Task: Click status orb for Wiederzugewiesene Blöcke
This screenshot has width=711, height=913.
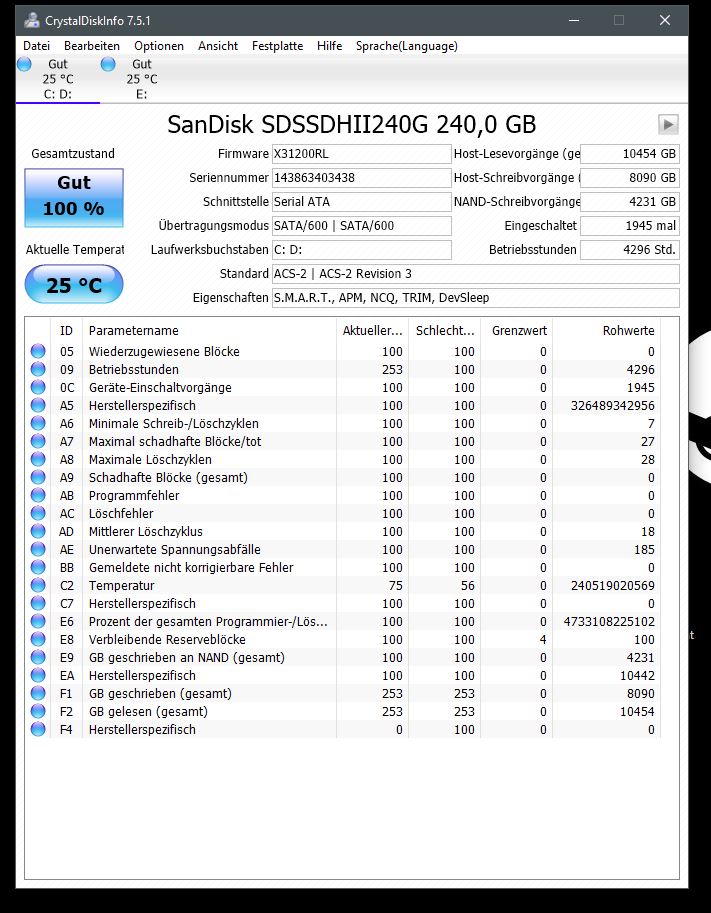Action: [x=38, y=351]
